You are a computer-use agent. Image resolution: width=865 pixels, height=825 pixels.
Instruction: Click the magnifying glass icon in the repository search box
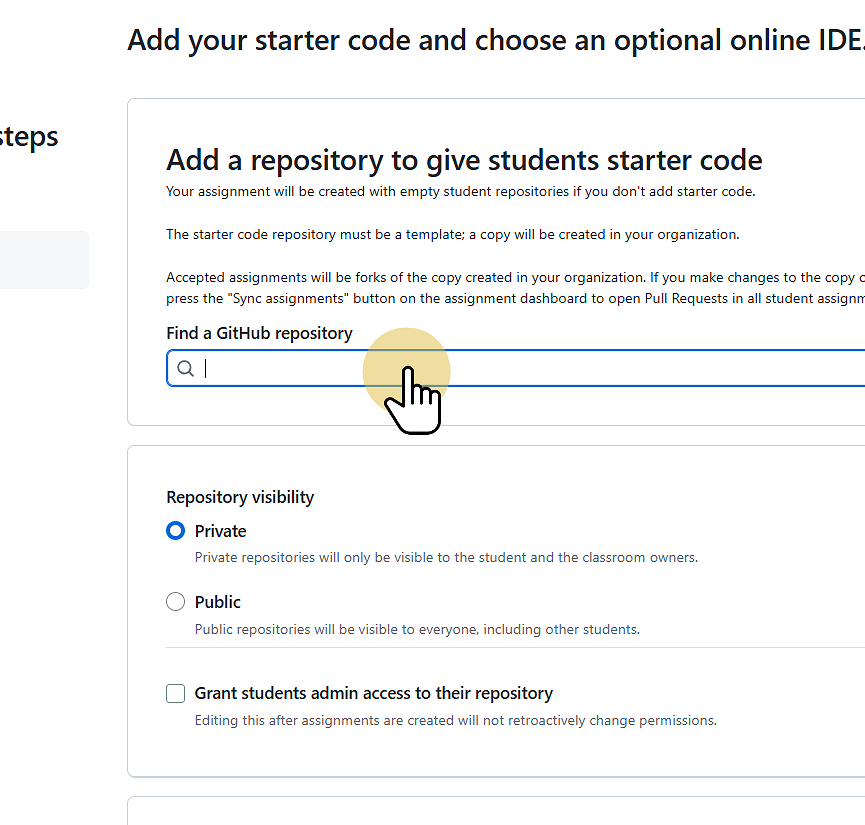(x=186, y=368)
